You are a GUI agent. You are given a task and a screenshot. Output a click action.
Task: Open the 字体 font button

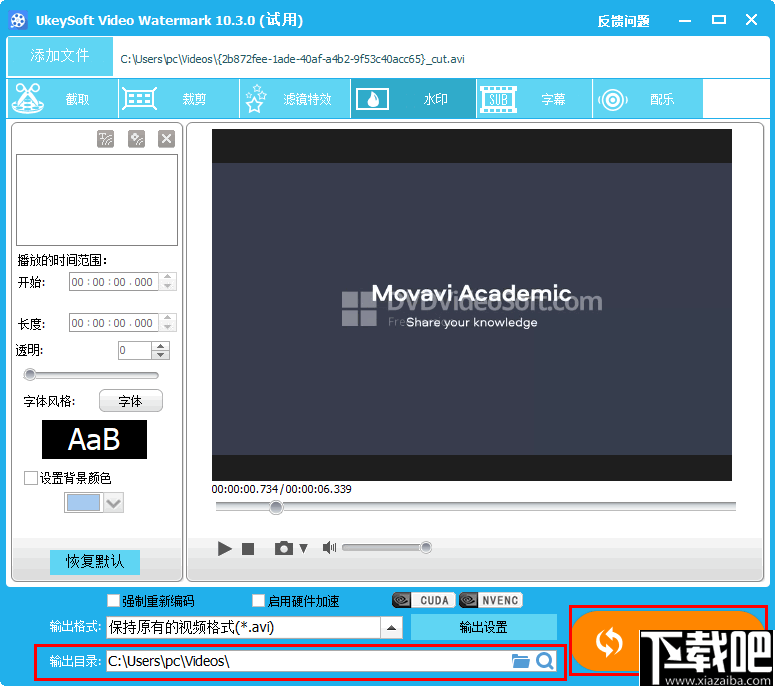click(130, 401)
